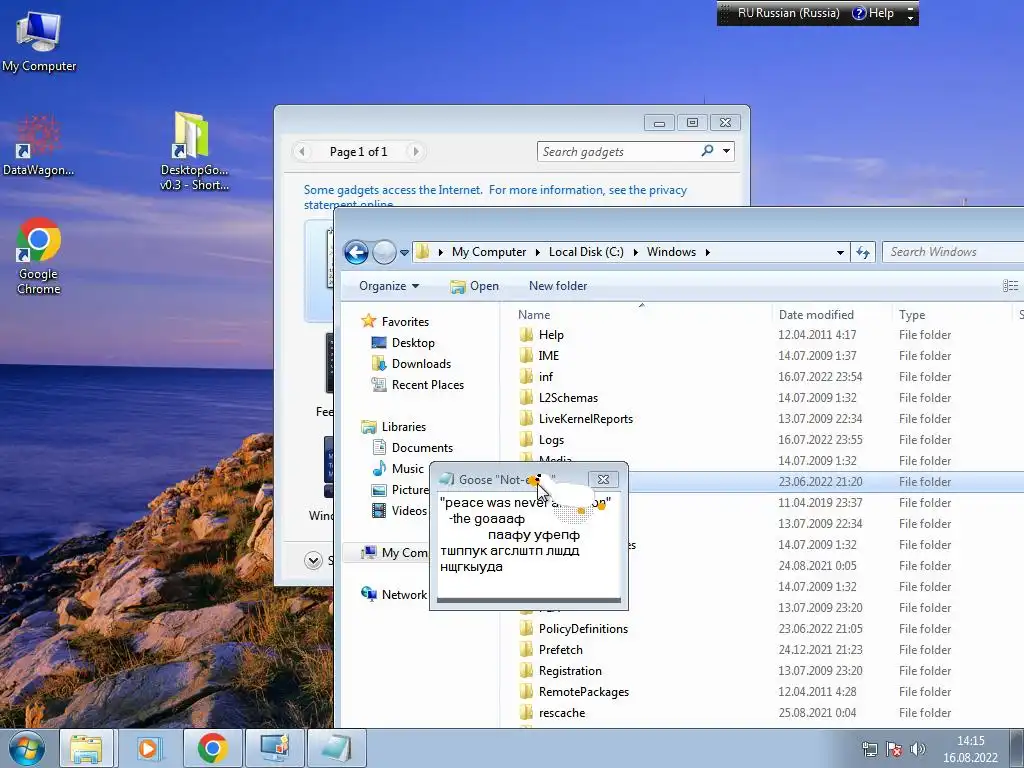Select Network in navigation pane
Image resolution: width=1024 pixels, height=768 pixels.
pyautogui.click(x=394, y=594)
